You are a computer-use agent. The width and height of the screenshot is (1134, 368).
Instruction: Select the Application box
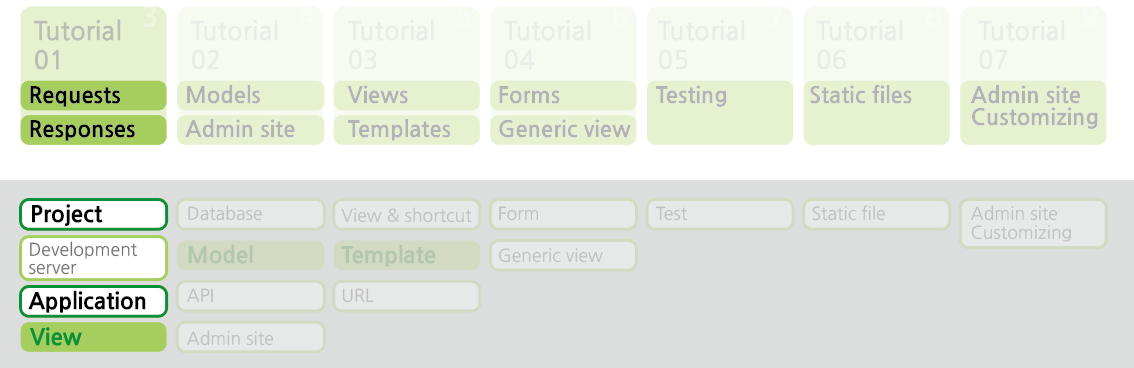pyautogui.click(x=93, y=301)
